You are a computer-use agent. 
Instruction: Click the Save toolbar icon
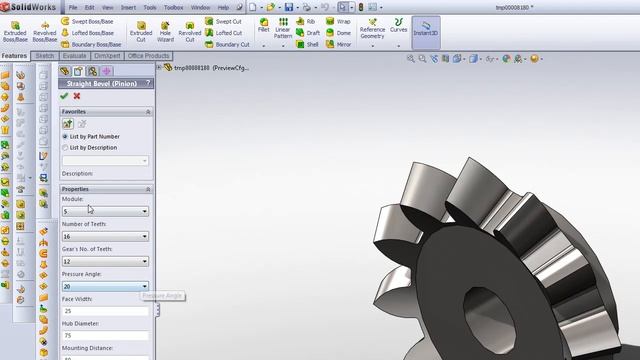(x=289, y=7)
